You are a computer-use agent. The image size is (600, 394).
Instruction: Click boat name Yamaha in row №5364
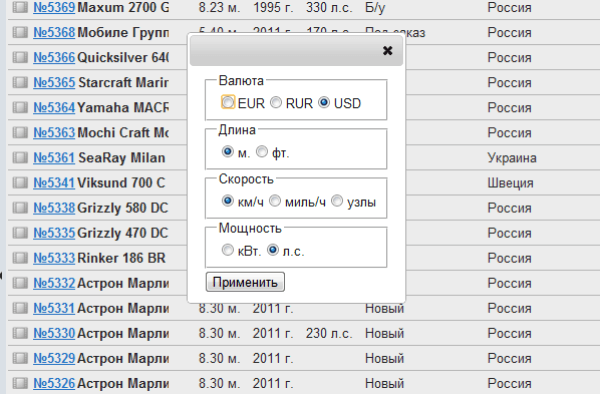pyautogui.click(x=123, y=107)
